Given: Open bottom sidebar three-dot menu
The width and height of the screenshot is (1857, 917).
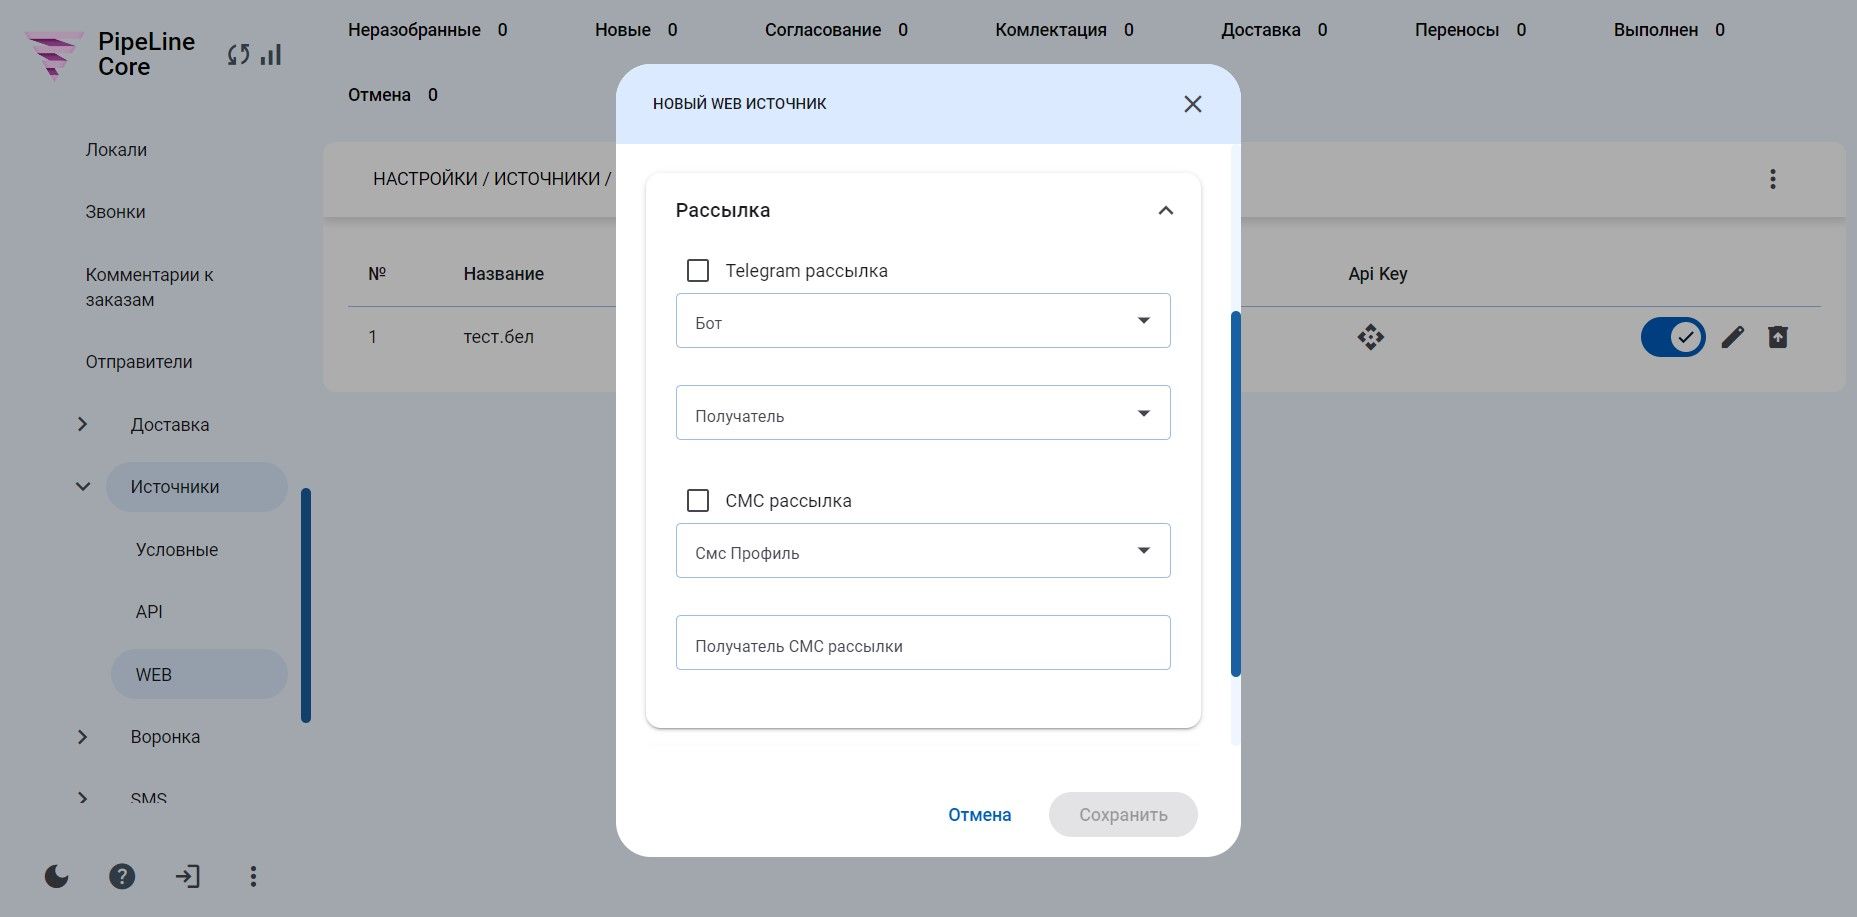Looking at the screenshot, I should point(253,877).
